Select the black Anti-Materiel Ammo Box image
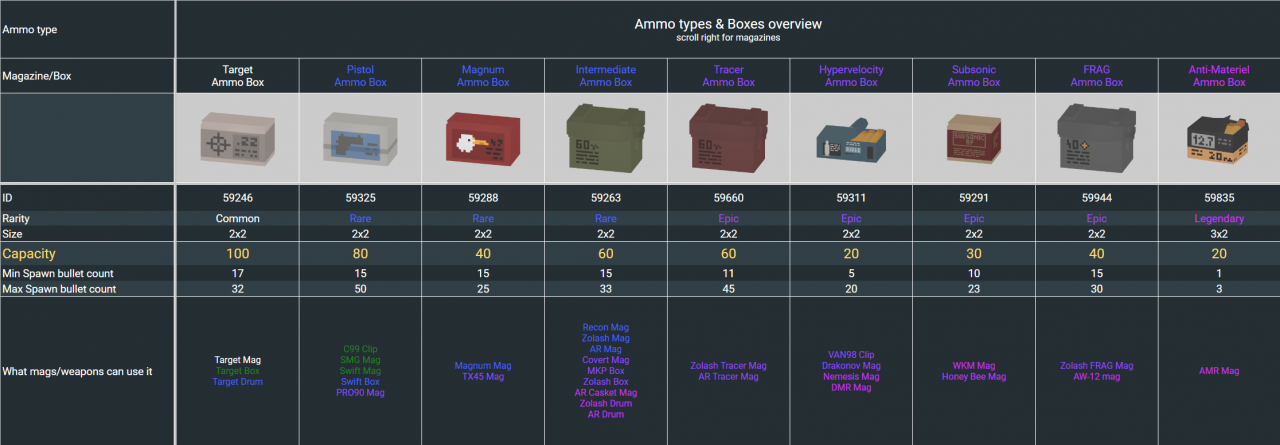The image size is (1280, 445). (x=1217, y=138)
